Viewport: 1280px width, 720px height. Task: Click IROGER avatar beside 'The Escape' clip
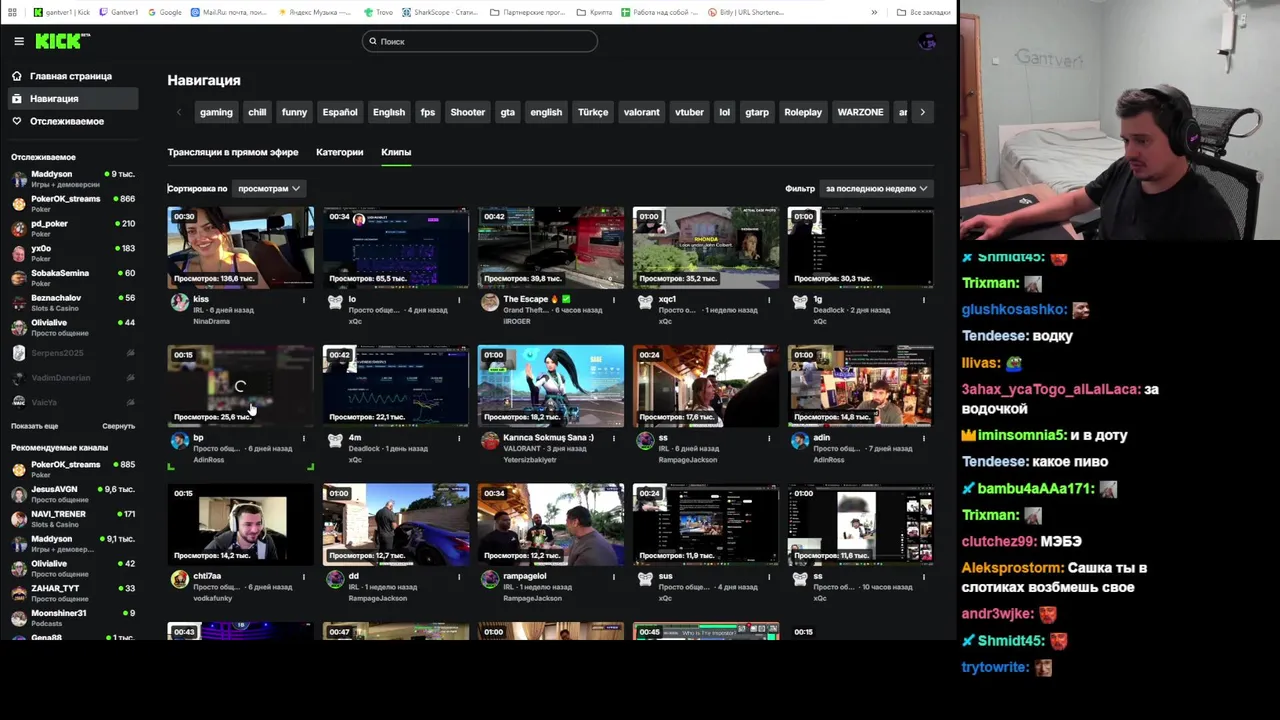(490, 302)
